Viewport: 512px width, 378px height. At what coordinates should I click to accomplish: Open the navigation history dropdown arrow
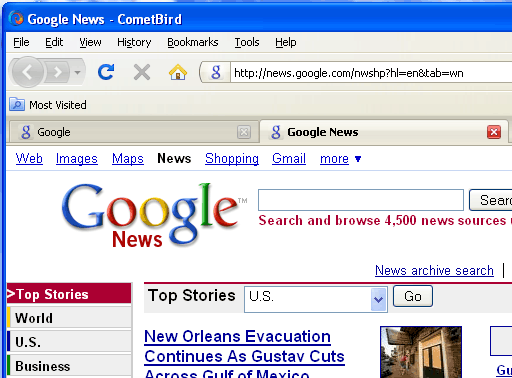(x=77, y=72)
